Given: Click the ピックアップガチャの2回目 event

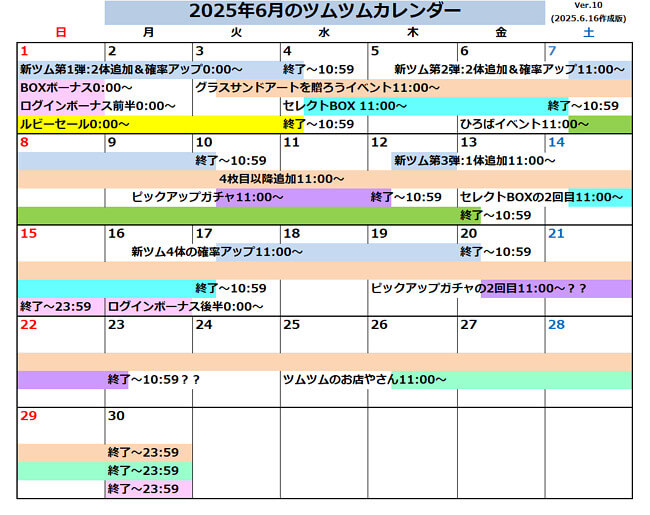Looking at the screenshot, I should pyautogui.click(x=479, y=288).
